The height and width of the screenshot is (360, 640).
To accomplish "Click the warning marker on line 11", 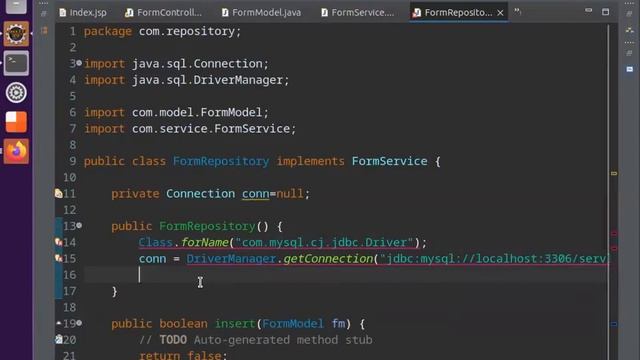I will [x=59, y=193].
